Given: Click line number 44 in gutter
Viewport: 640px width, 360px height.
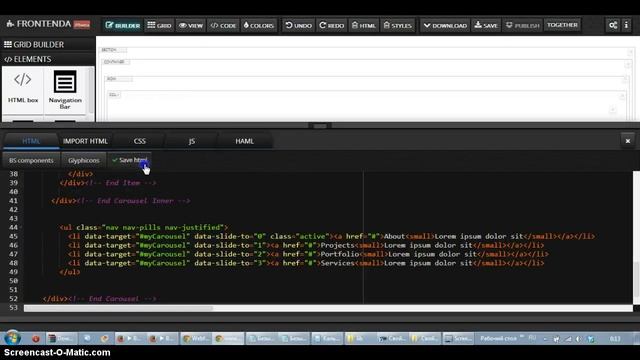Looking at the screenshot, I should (x=13, y=227).
